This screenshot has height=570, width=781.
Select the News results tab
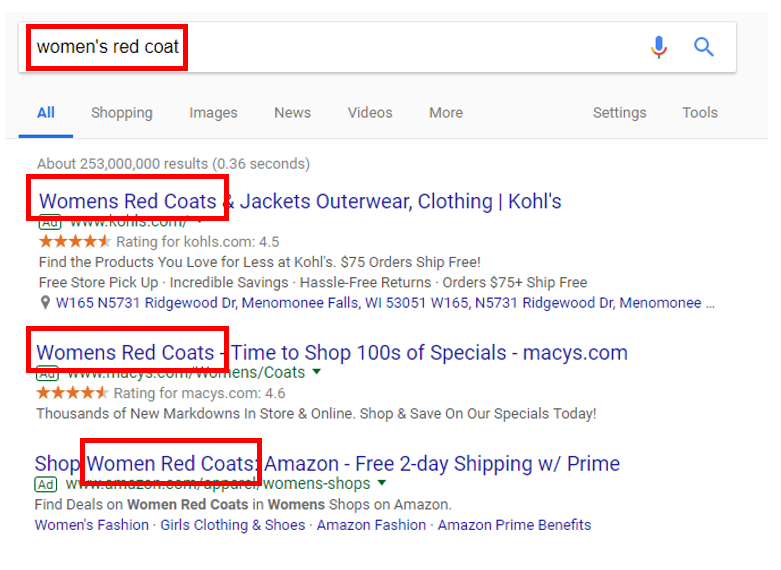[x=292, y=113]
